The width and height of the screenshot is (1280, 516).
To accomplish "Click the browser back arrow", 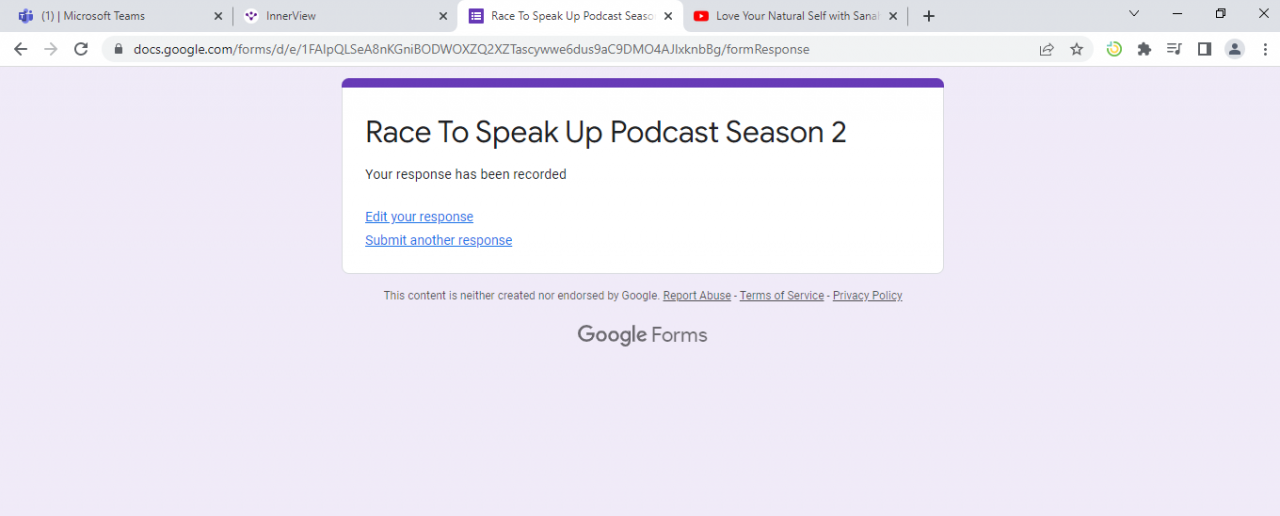I will coord(20,49).
